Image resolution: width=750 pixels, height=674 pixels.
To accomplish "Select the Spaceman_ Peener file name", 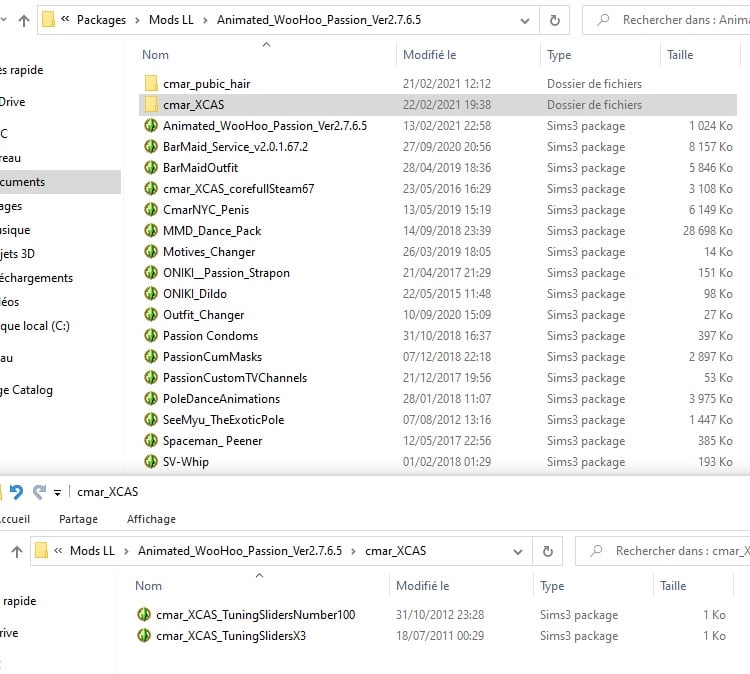I will tap(212, 441).
